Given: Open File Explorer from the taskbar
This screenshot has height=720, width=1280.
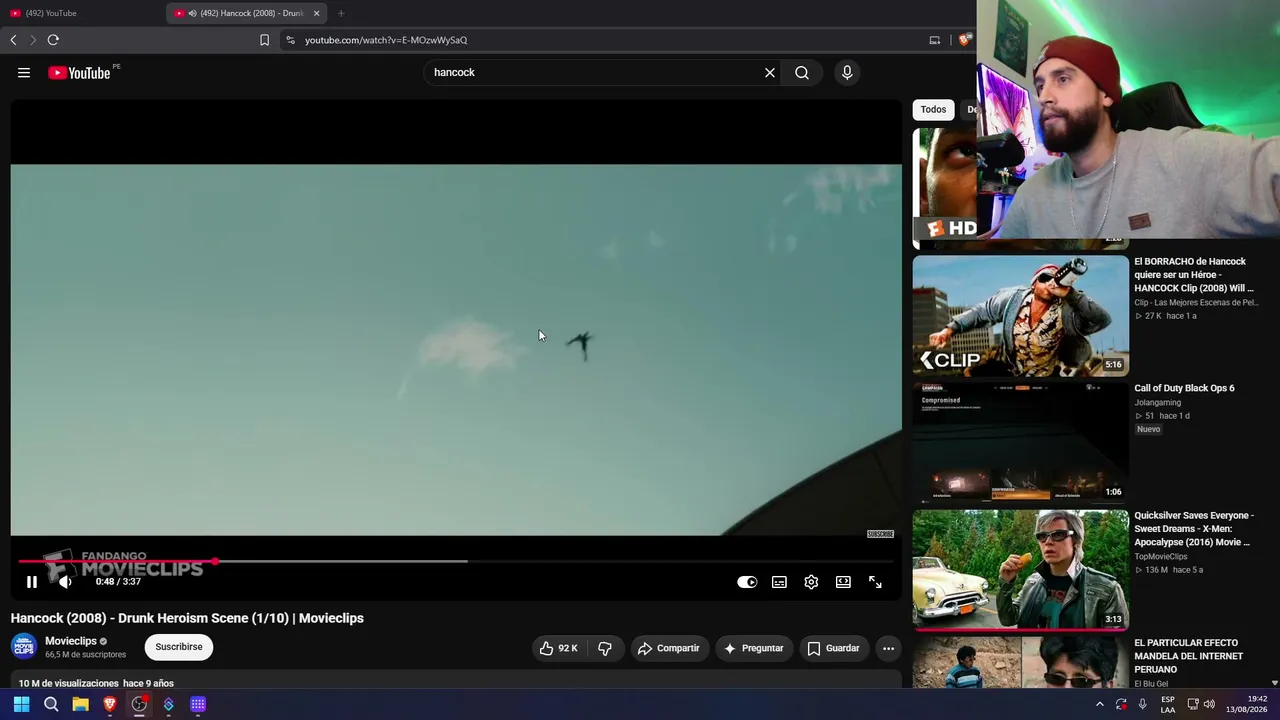Looking at the screenshot, I should (x=80, y=704).
